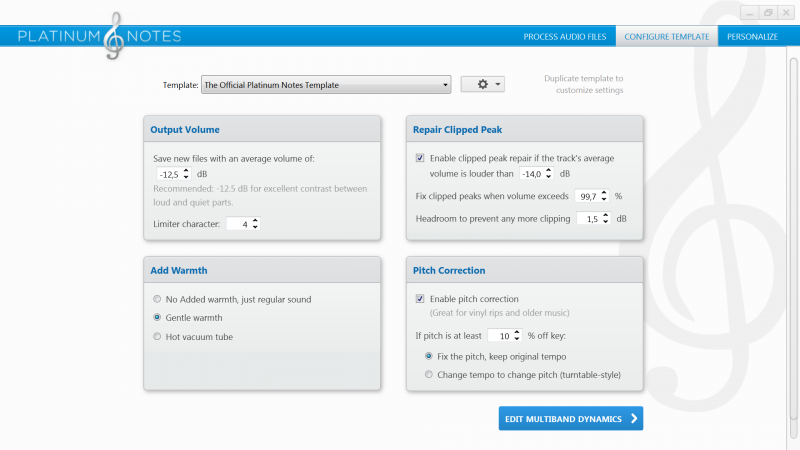This screenshot has height=450, width=800.
Task: Increase the Limiter character stepper value
Action: coord(255,220)
